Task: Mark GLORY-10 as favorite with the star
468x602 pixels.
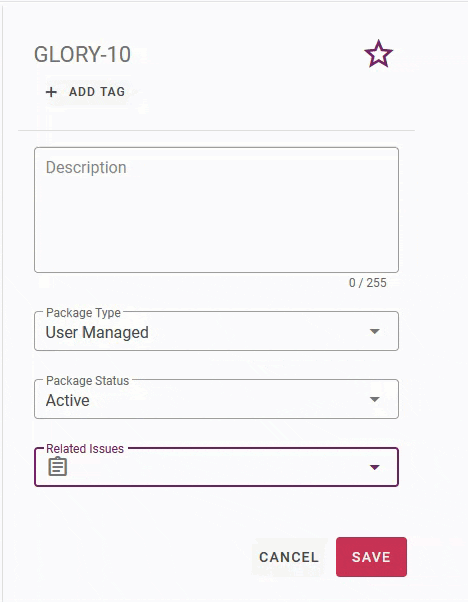Action: point(378,54)
